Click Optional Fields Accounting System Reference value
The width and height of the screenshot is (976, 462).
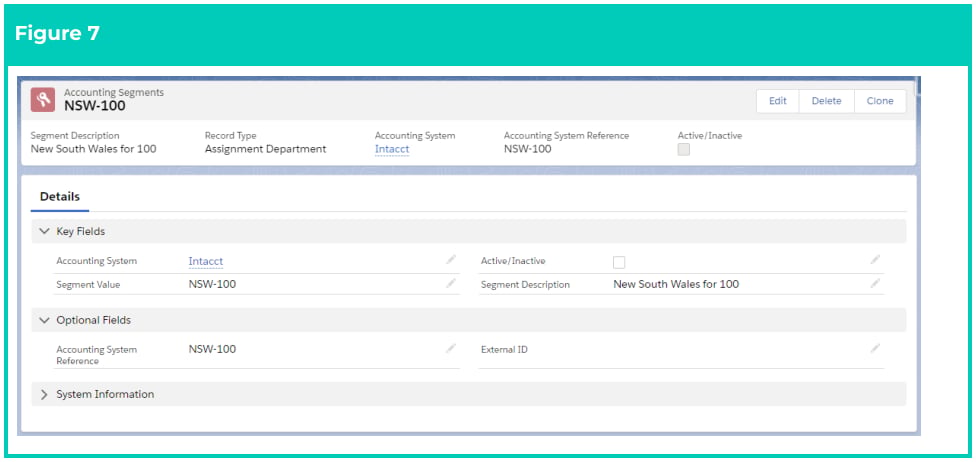(212, 349)
